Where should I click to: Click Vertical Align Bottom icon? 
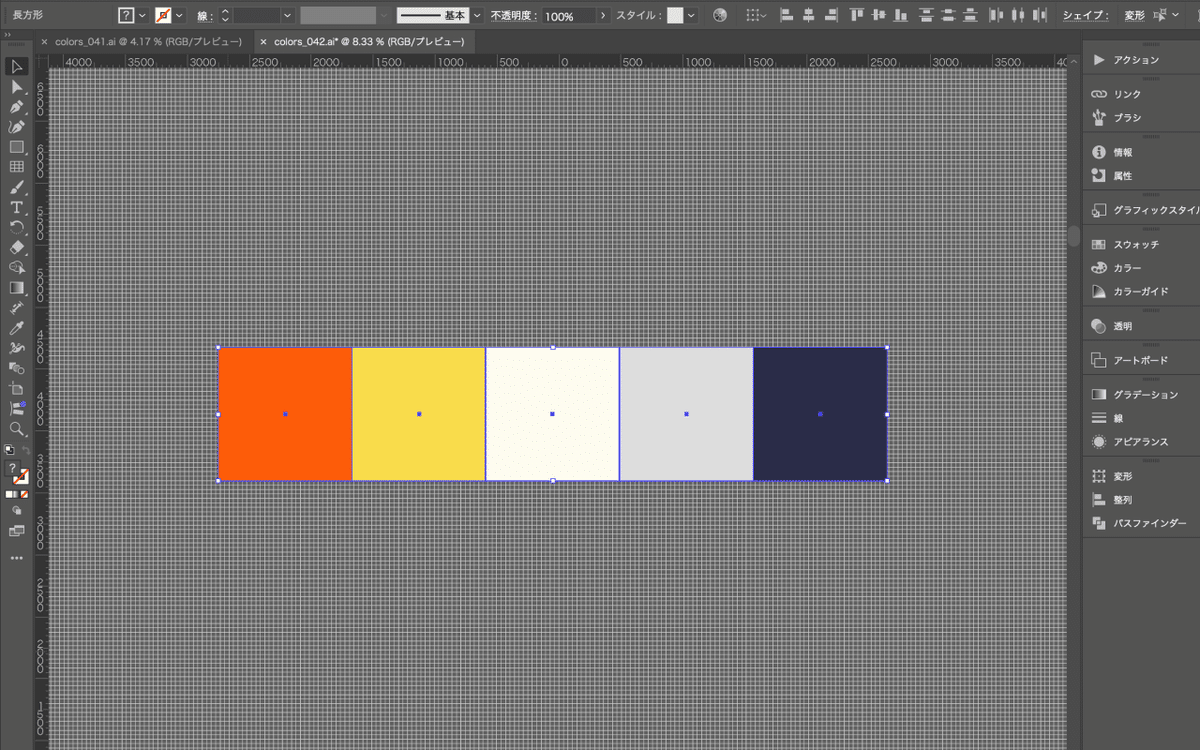coord(901,16)
